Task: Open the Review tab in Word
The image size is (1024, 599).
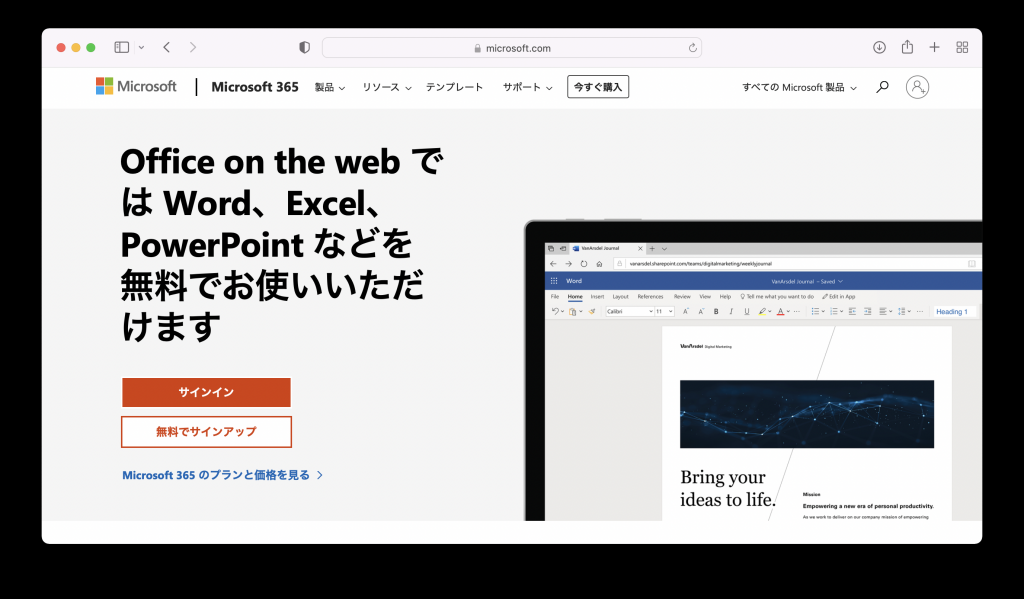Action: (x=682, y=296)
